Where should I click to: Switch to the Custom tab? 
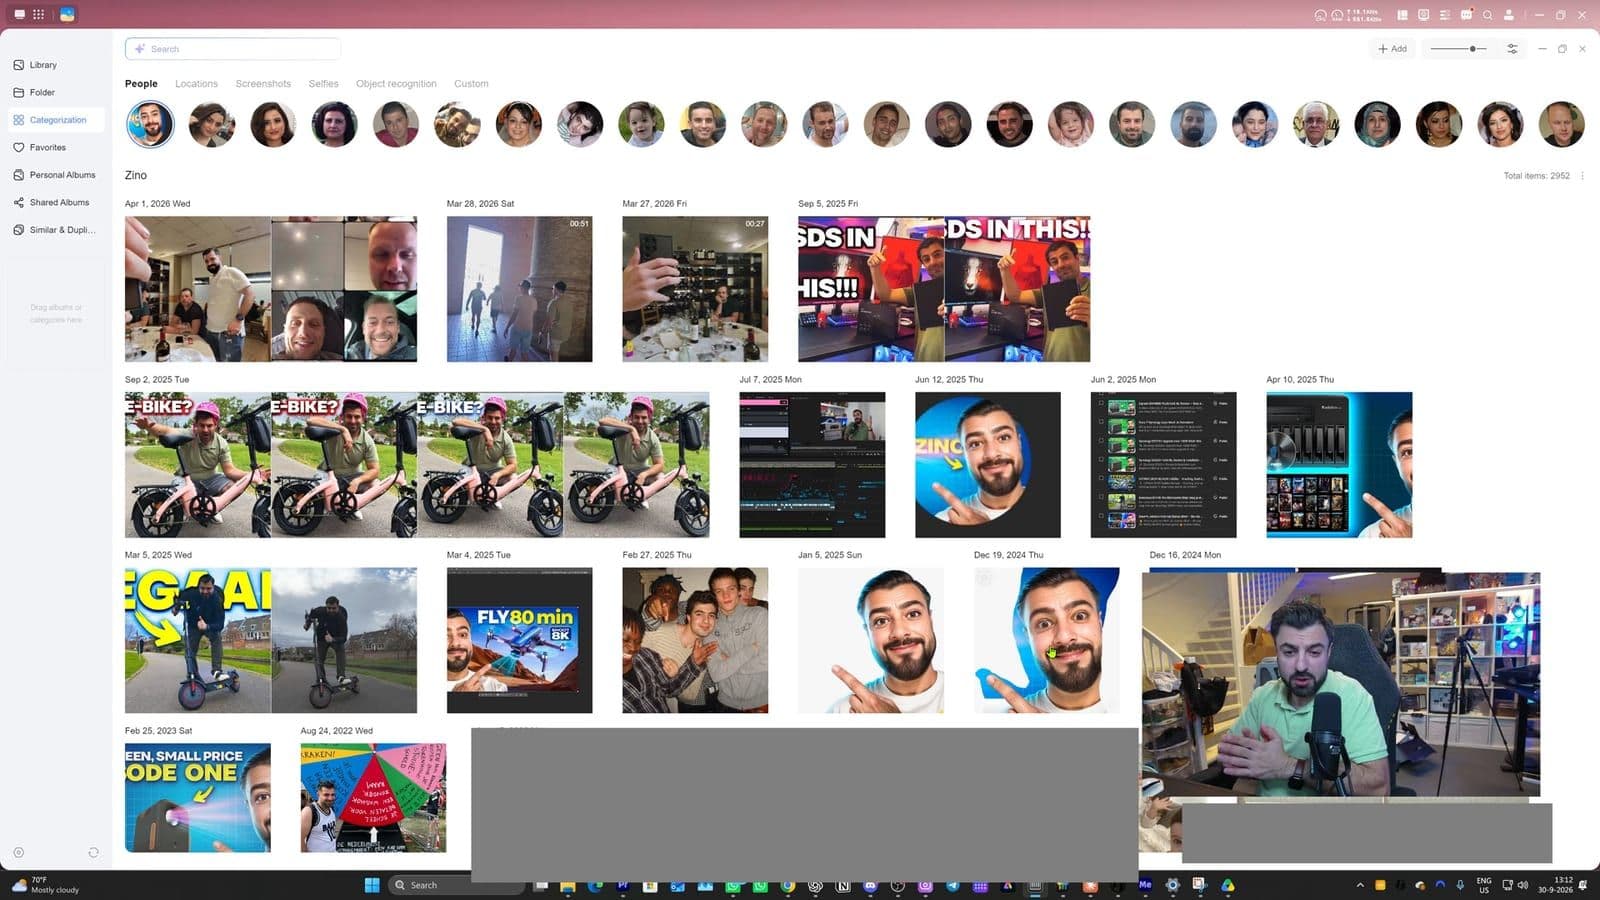pyautogui.click(x=471, y=84)
